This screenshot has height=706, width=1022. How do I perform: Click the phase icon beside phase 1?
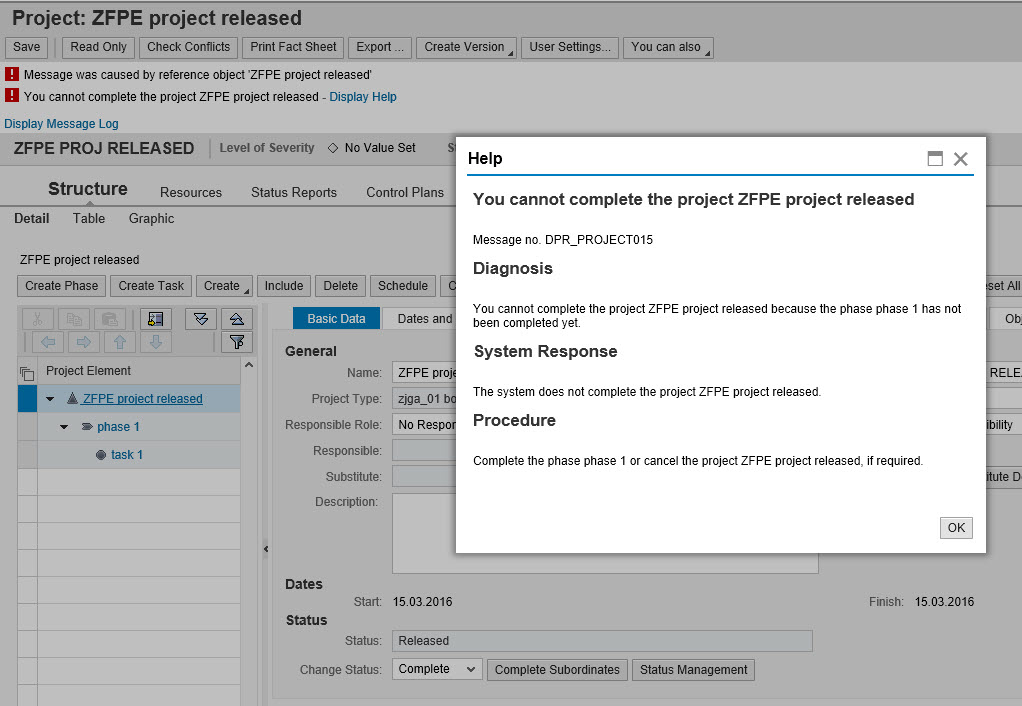[87, 426]
